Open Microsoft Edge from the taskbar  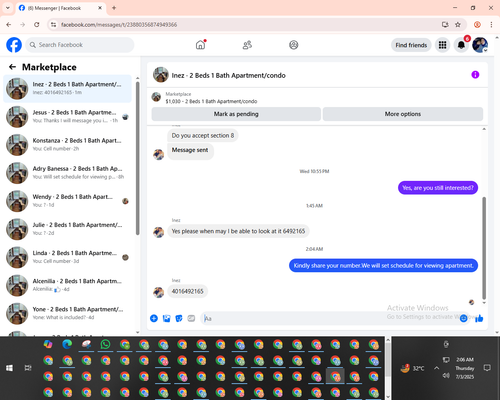[67, 344]
